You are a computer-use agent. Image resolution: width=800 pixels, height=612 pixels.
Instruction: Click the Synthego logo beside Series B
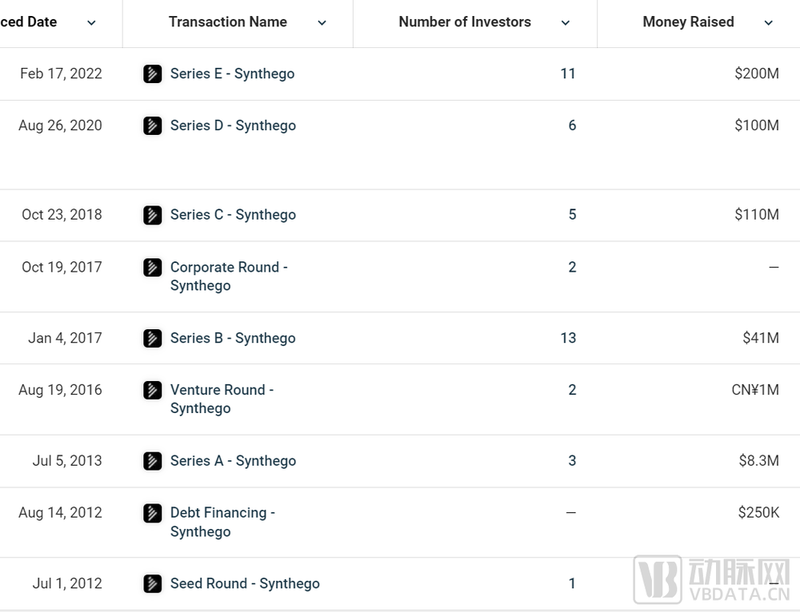153,338
